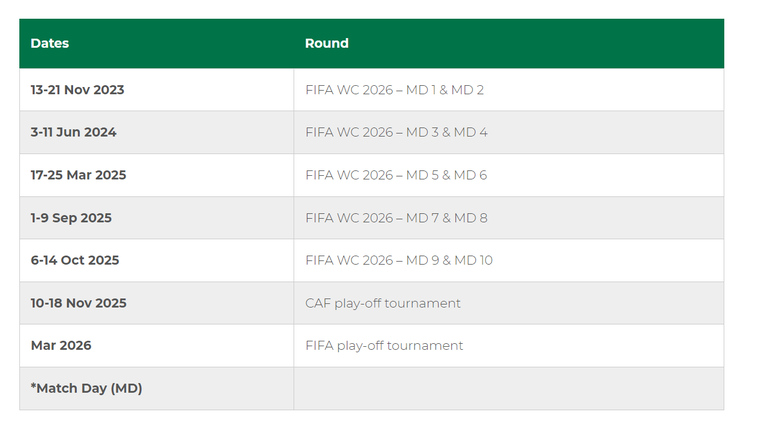Click the 6-14 Oct 2025 date cell

click(75, 260)
